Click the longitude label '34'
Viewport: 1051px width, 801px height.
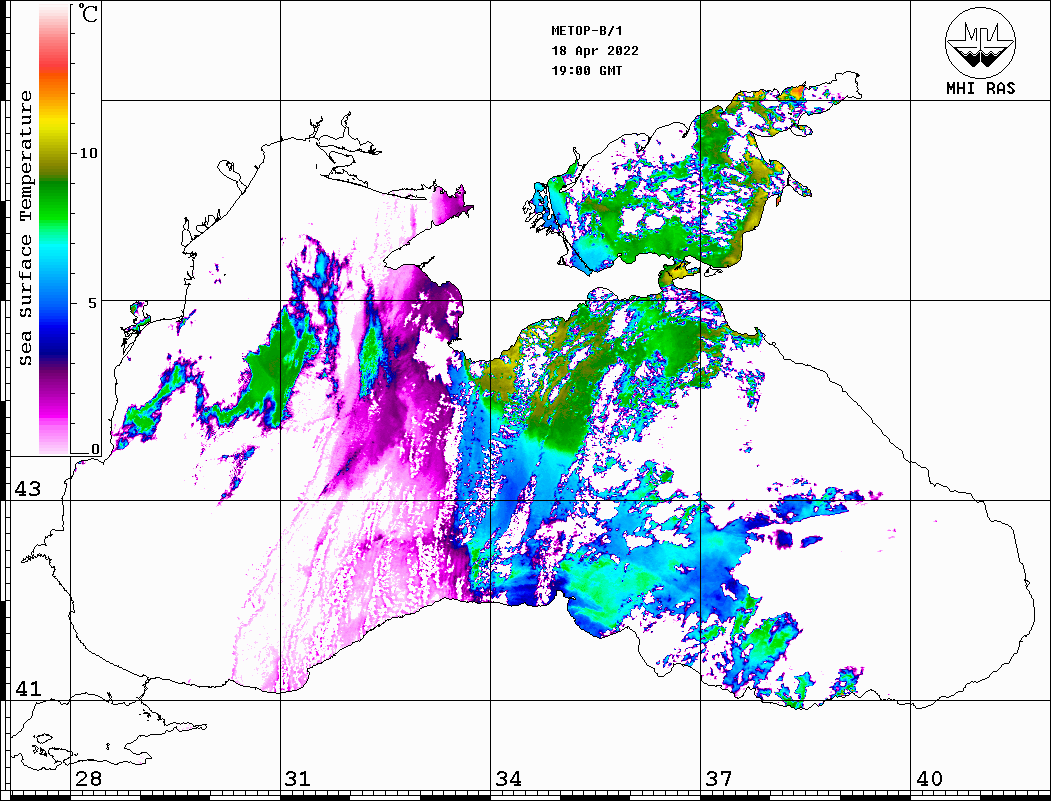click(x=508, y=778)
